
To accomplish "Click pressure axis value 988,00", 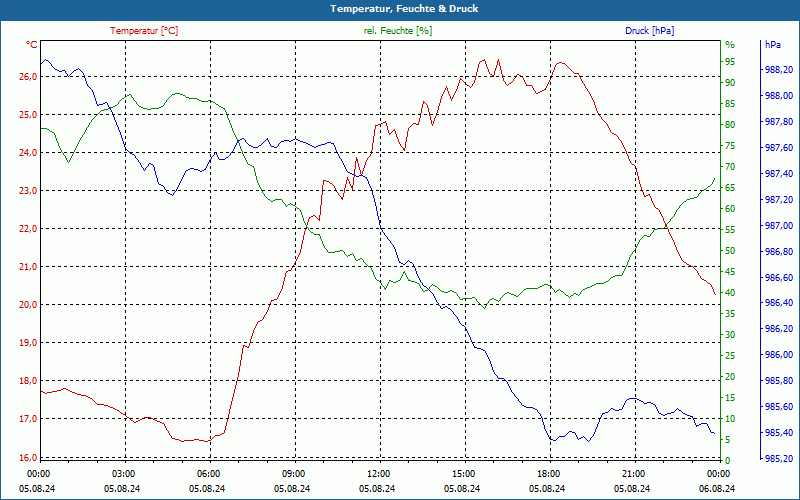I will point(779,95).
